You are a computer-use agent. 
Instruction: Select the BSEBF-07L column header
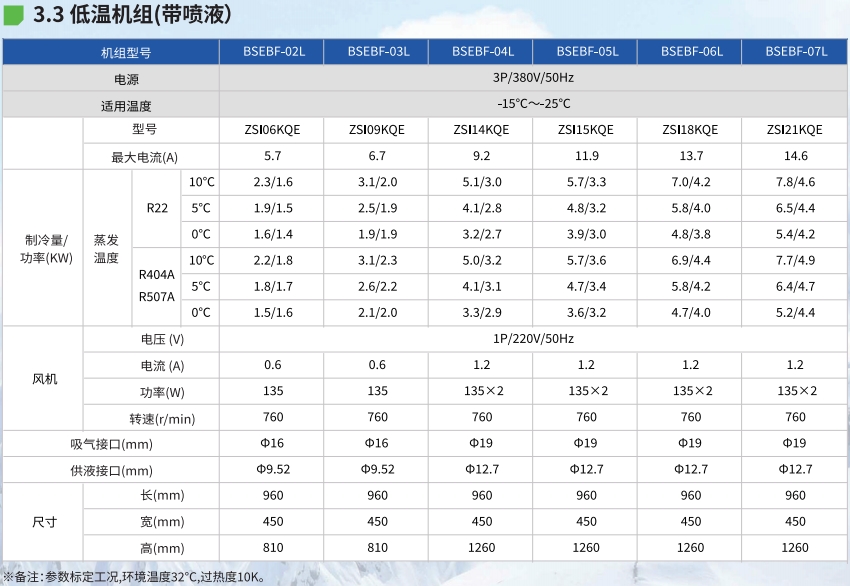coord(796,52)
